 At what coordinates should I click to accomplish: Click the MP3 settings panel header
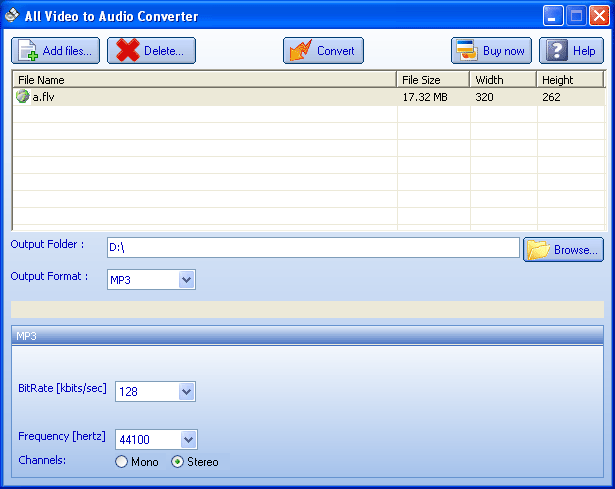point(308,336)
